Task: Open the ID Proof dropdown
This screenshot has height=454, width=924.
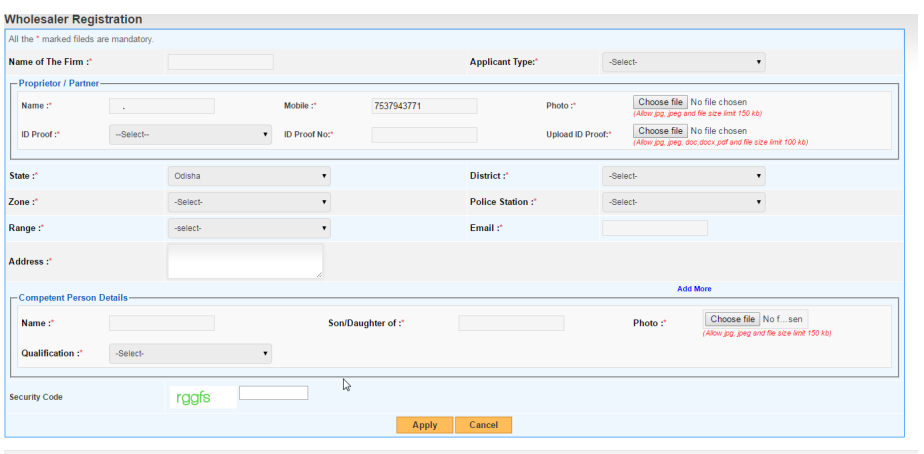Action: 190,134
